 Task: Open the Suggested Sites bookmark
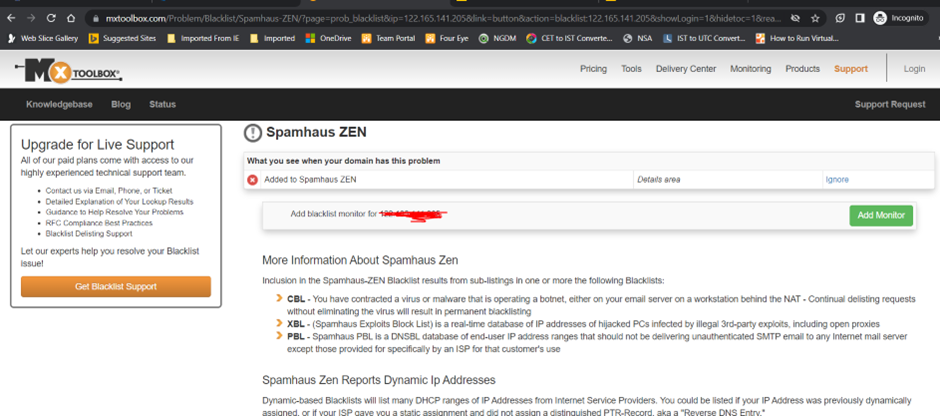(123, 38)
